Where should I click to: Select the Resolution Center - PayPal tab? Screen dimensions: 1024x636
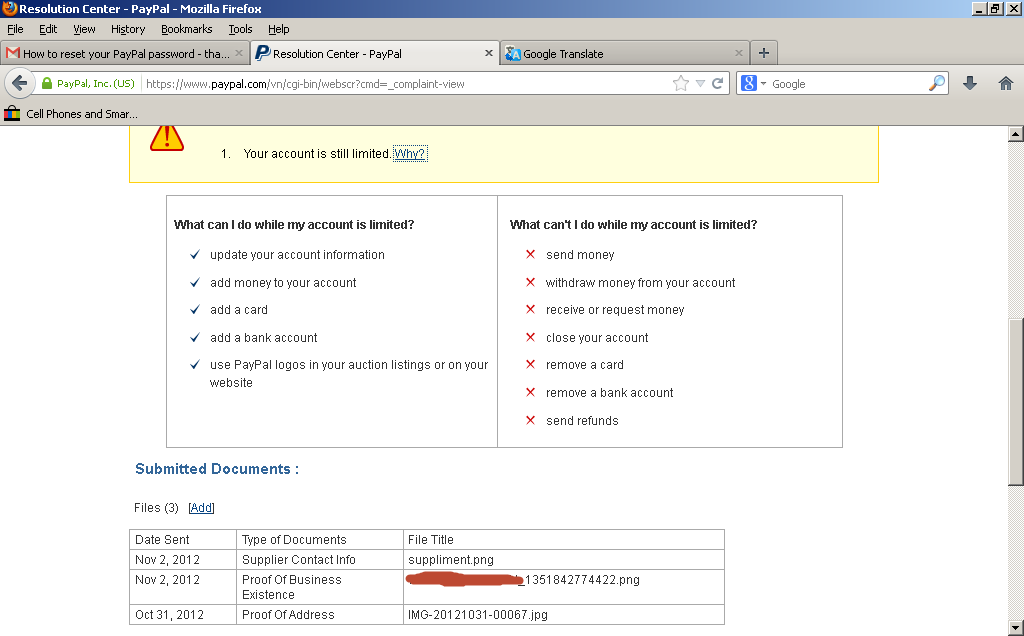(x=375, y=54)
